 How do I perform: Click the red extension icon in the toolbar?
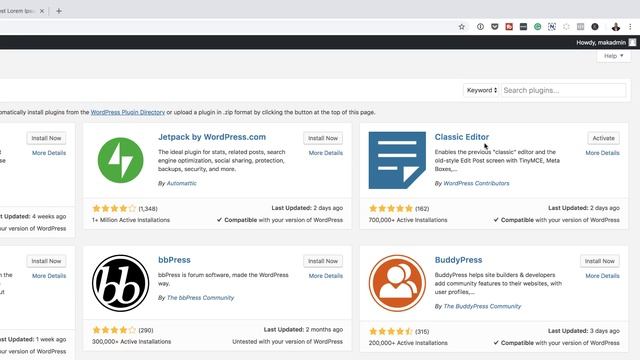[x=509, y=27]
